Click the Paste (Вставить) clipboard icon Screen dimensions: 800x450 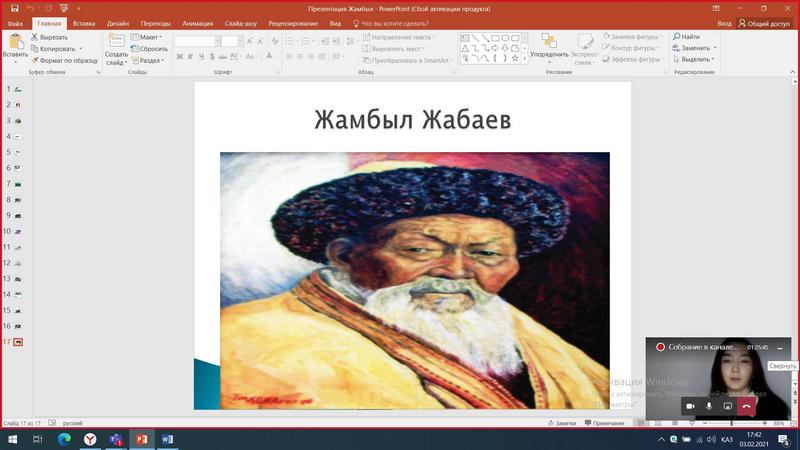[x=15, y=42]
